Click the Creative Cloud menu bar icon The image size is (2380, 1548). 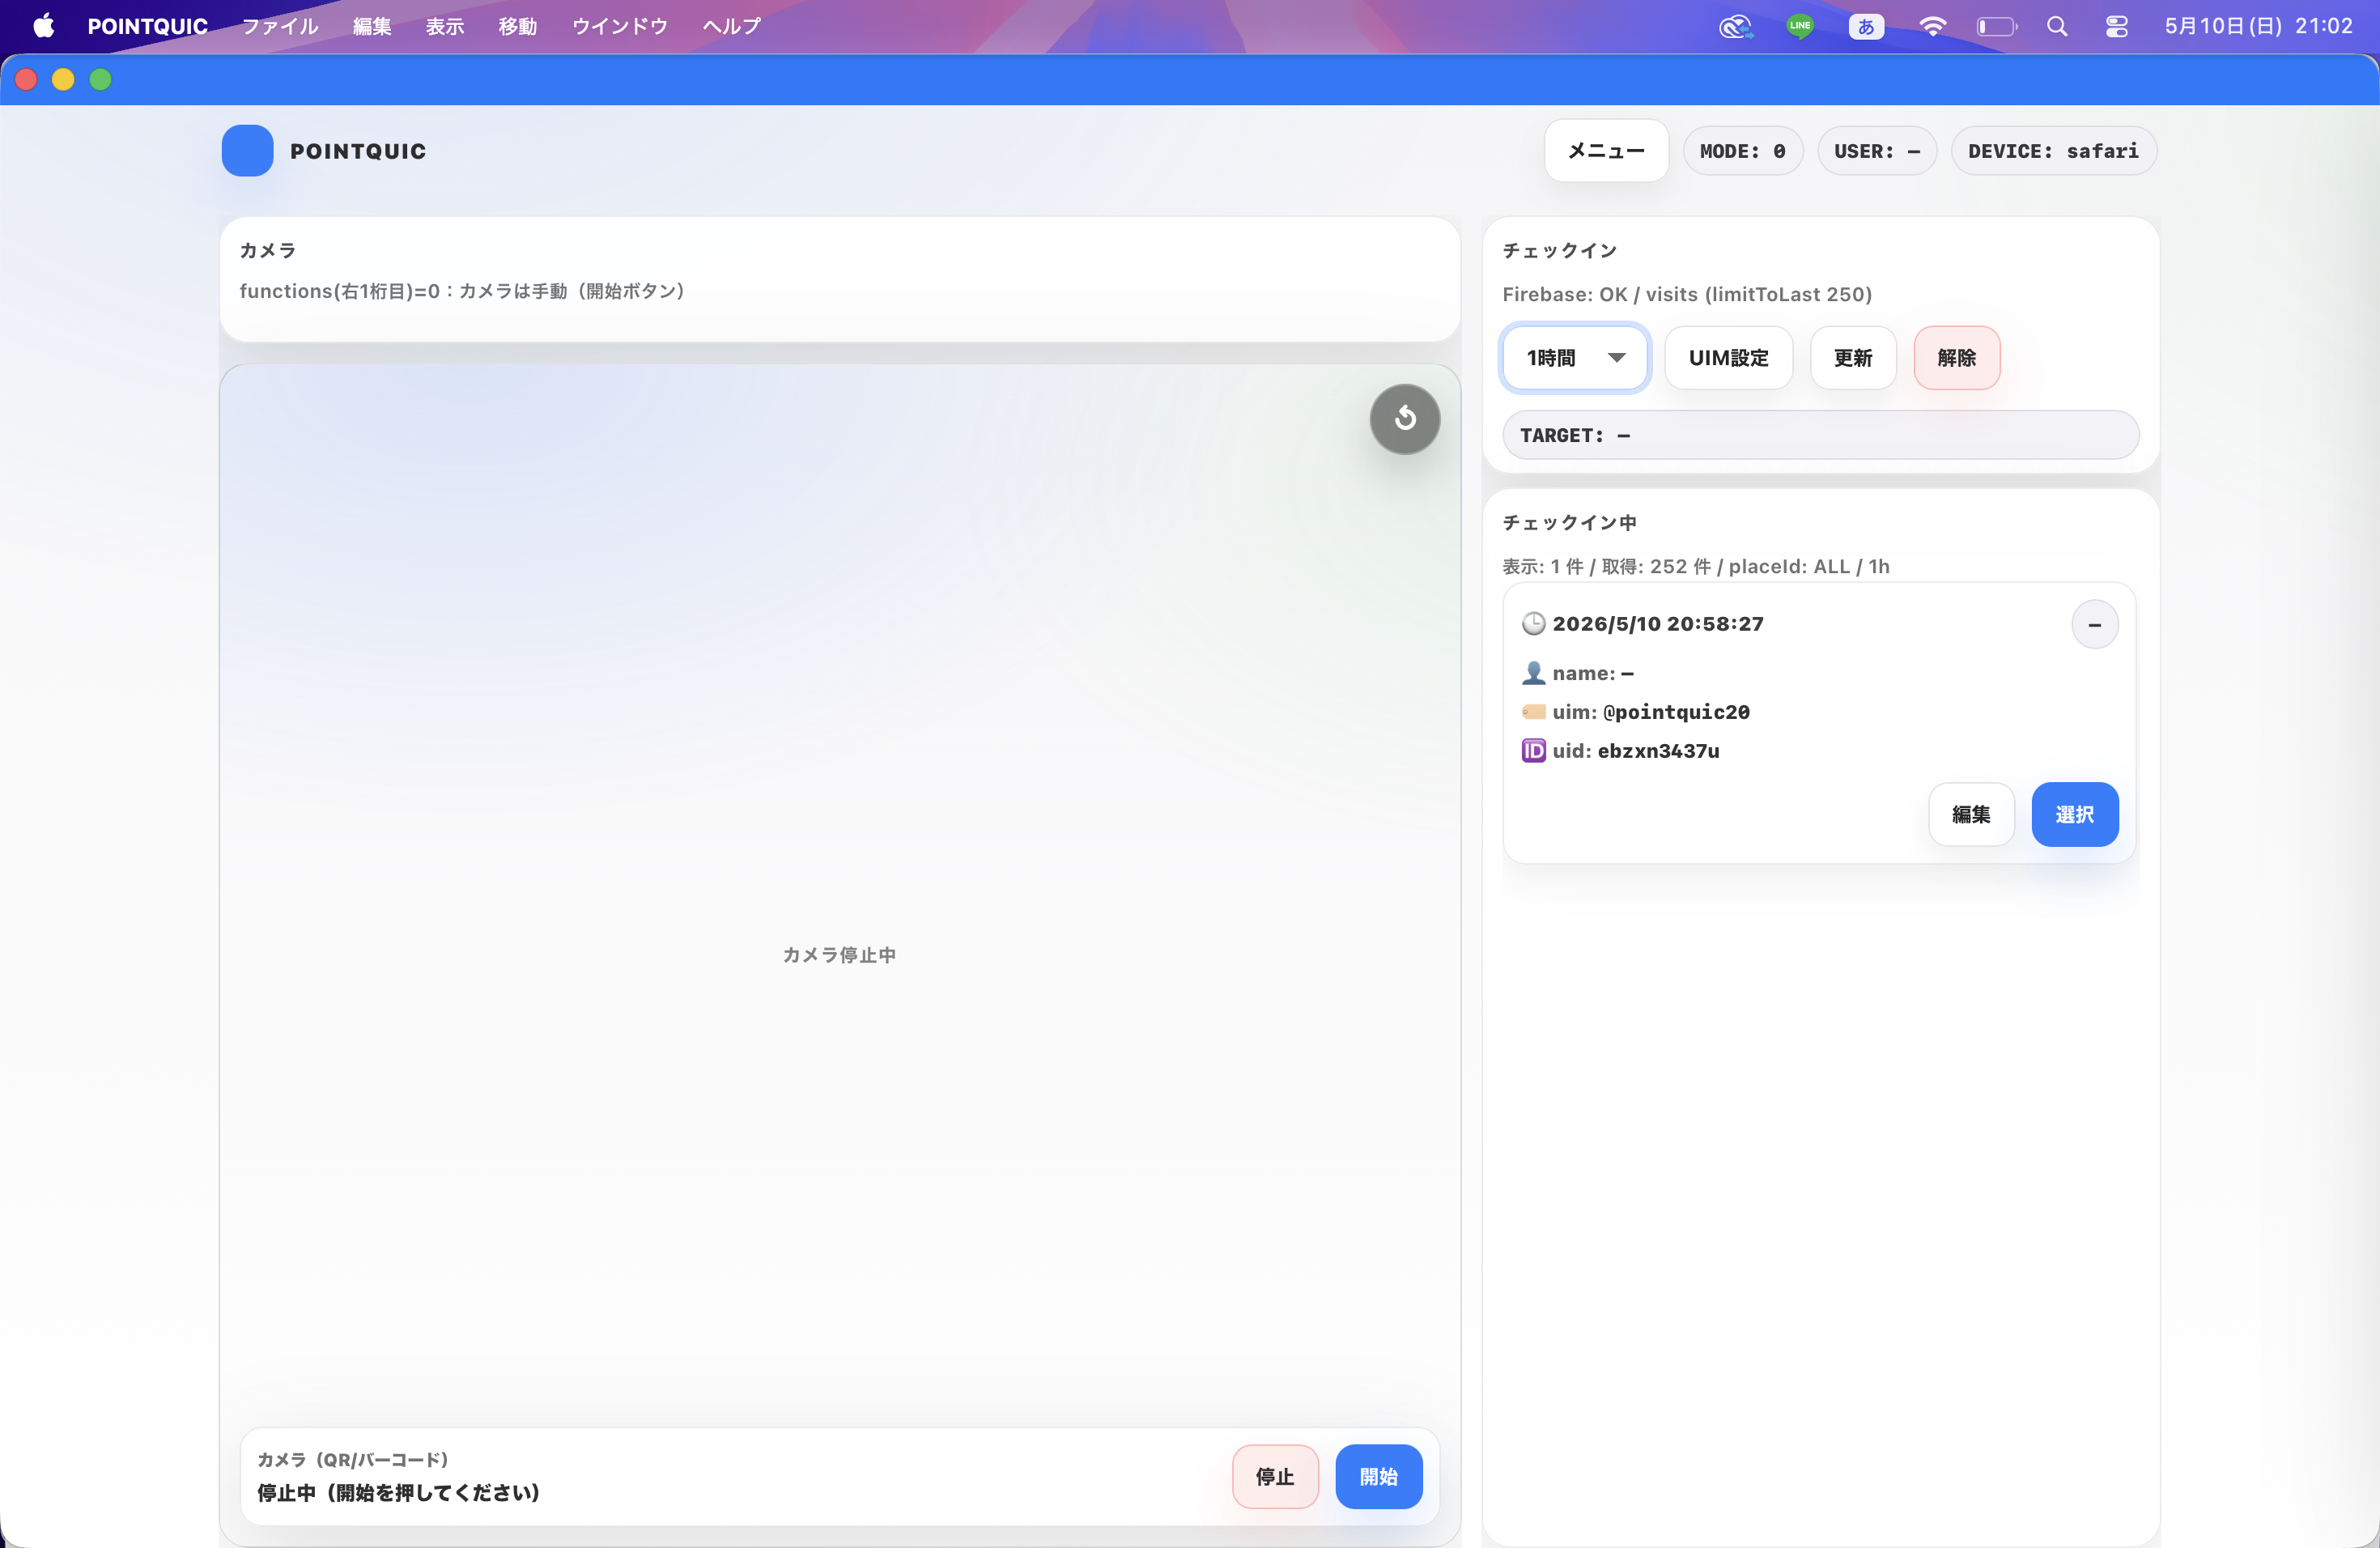pos(1736,26)
